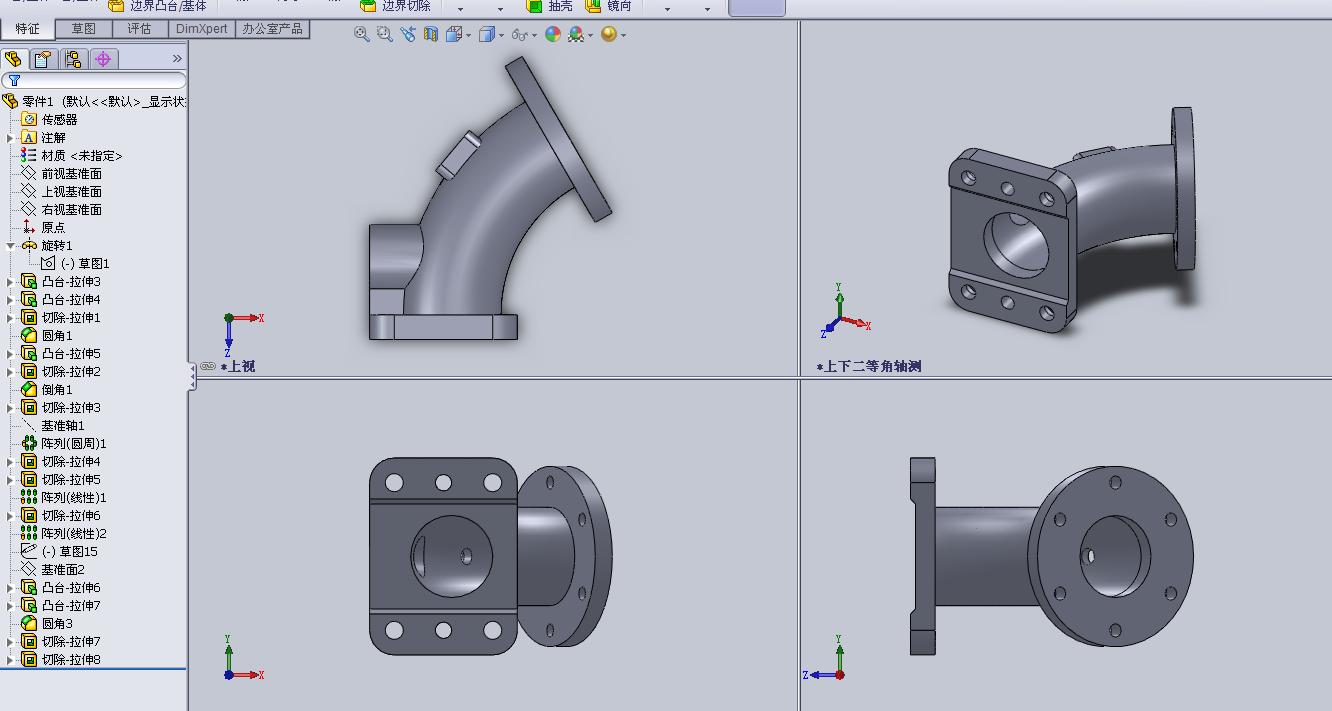
Task: Select the 基准轴1 axis feature
Action: pos(53,425)
